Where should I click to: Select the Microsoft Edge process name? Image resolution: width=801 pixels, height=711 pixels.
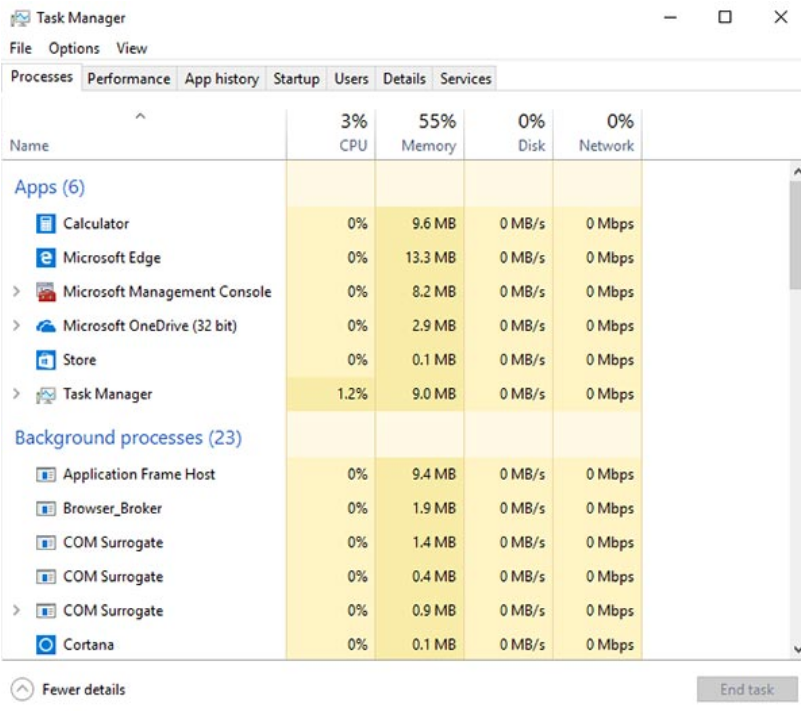(112, 258)
